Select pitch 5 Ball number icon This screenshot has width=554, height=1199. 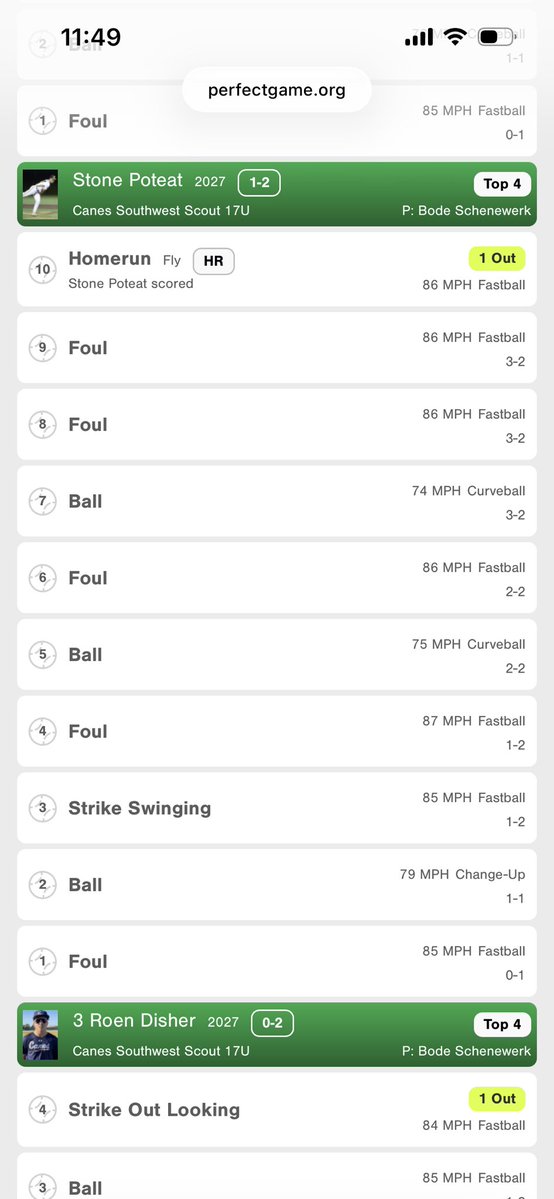43,655
